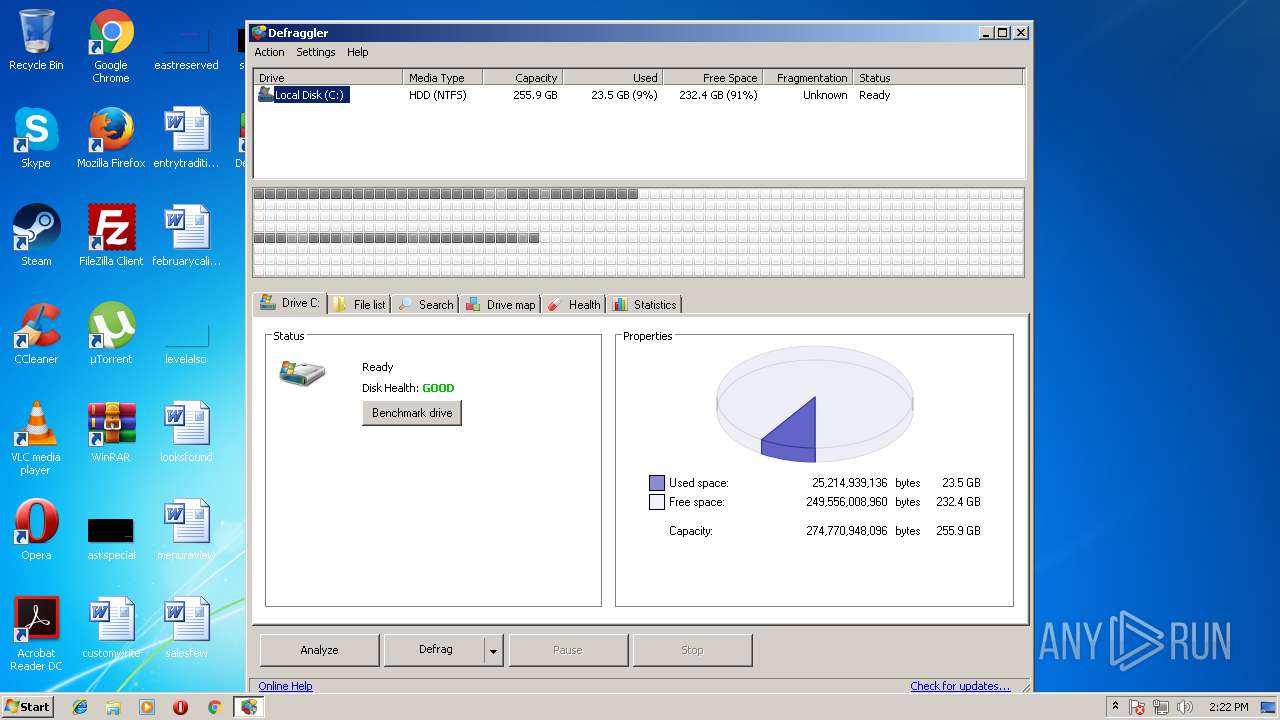The width and height of the screenshot is (1280, 720).
Task: Switch to the Health tab
Action: (574, 305)
